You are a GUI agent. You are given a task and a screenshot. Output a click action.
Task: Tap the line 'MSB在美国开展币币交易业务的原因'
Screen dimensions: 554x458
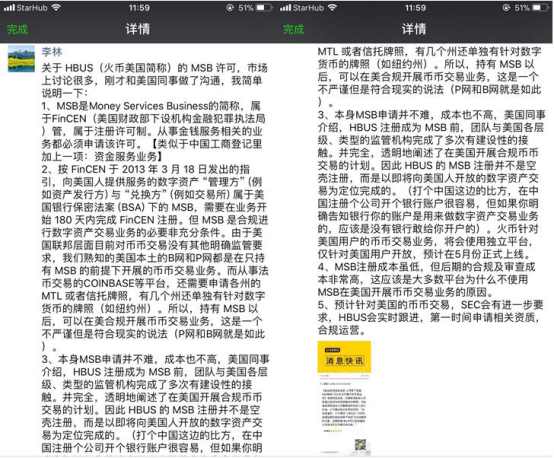[x=406, y=292]
